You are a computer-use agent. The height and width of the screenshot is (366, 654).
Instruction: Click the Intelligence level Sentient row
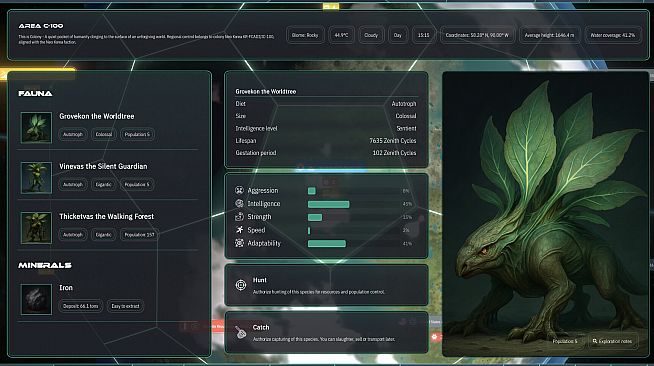coord(326,128)
